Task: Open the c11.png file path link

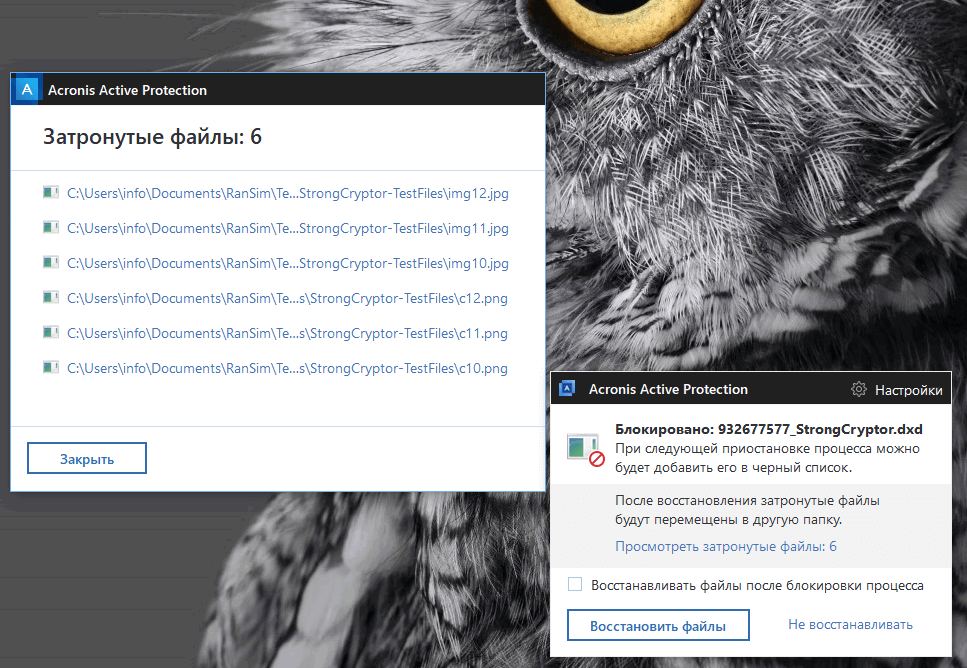Action: click(287, 334)
